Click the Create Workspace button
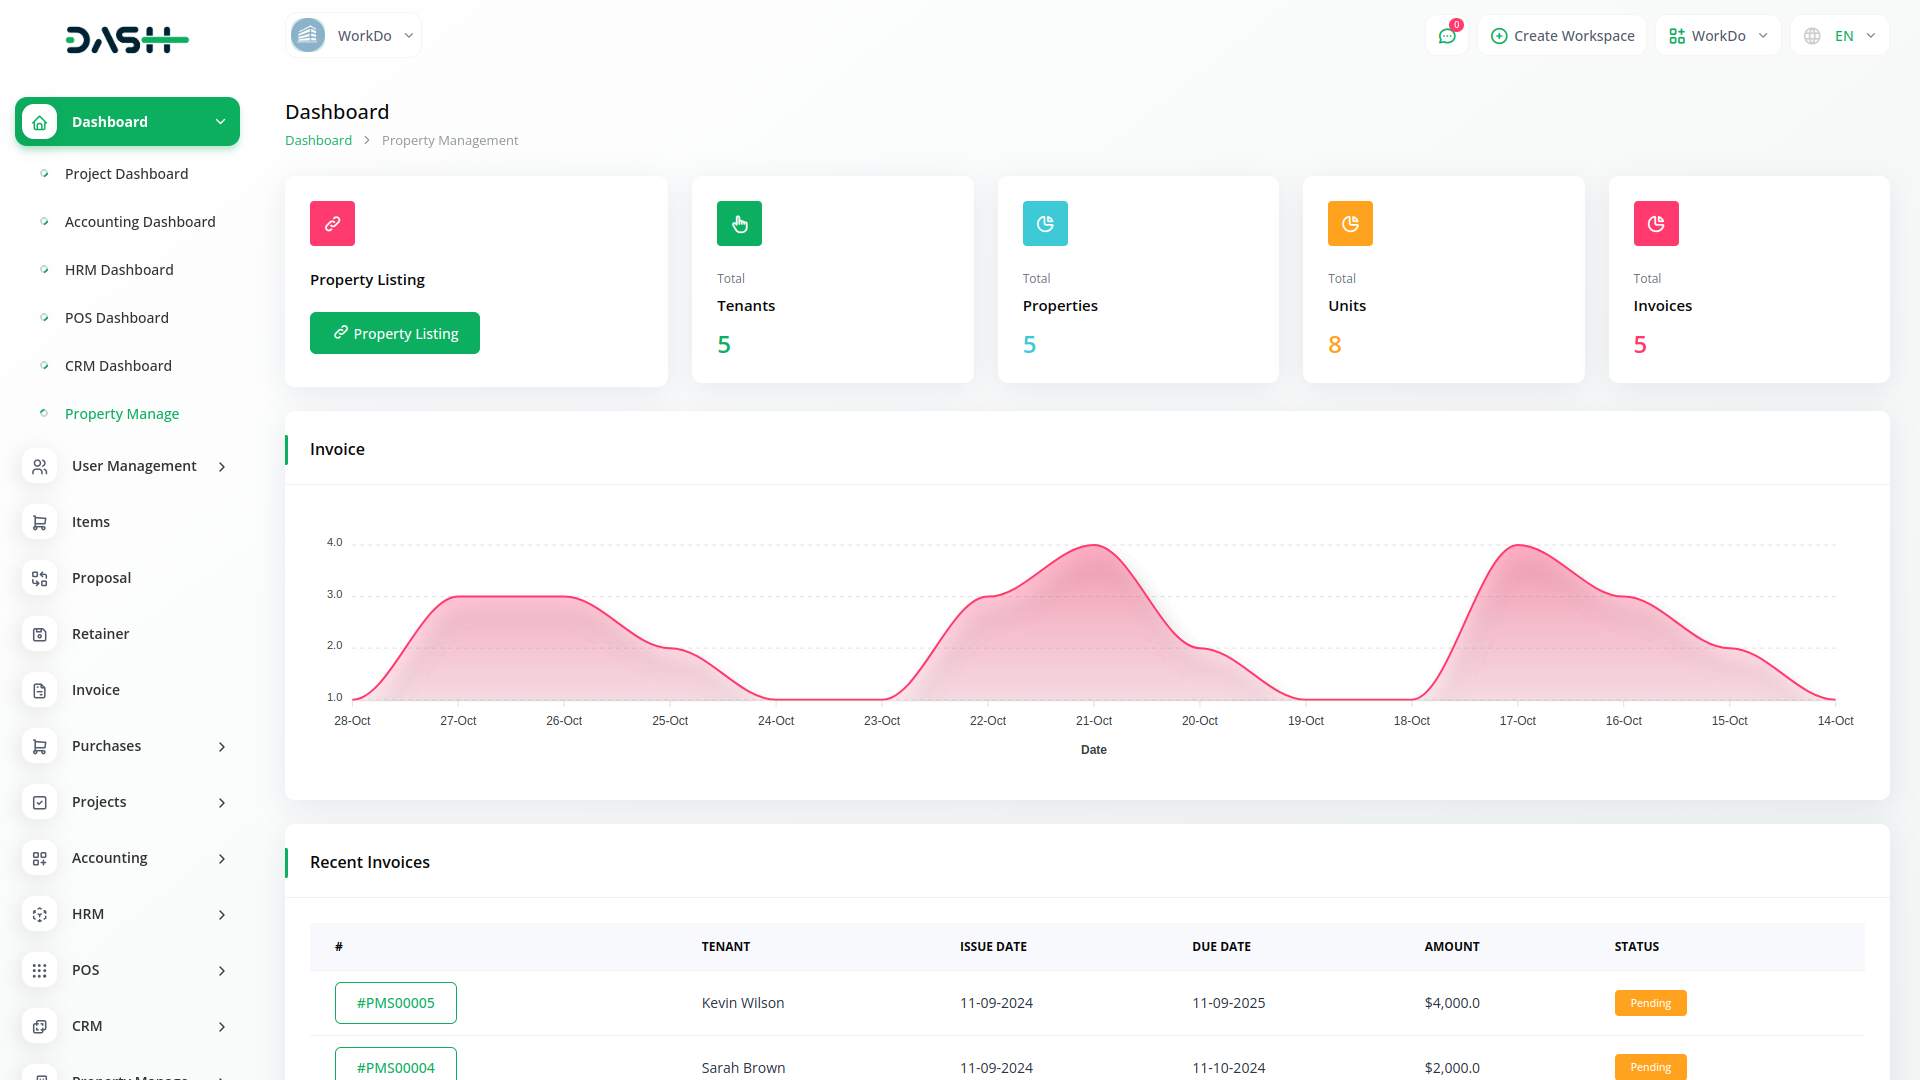Viewport: 1920px width, 1080px height. click(1562, 36)
